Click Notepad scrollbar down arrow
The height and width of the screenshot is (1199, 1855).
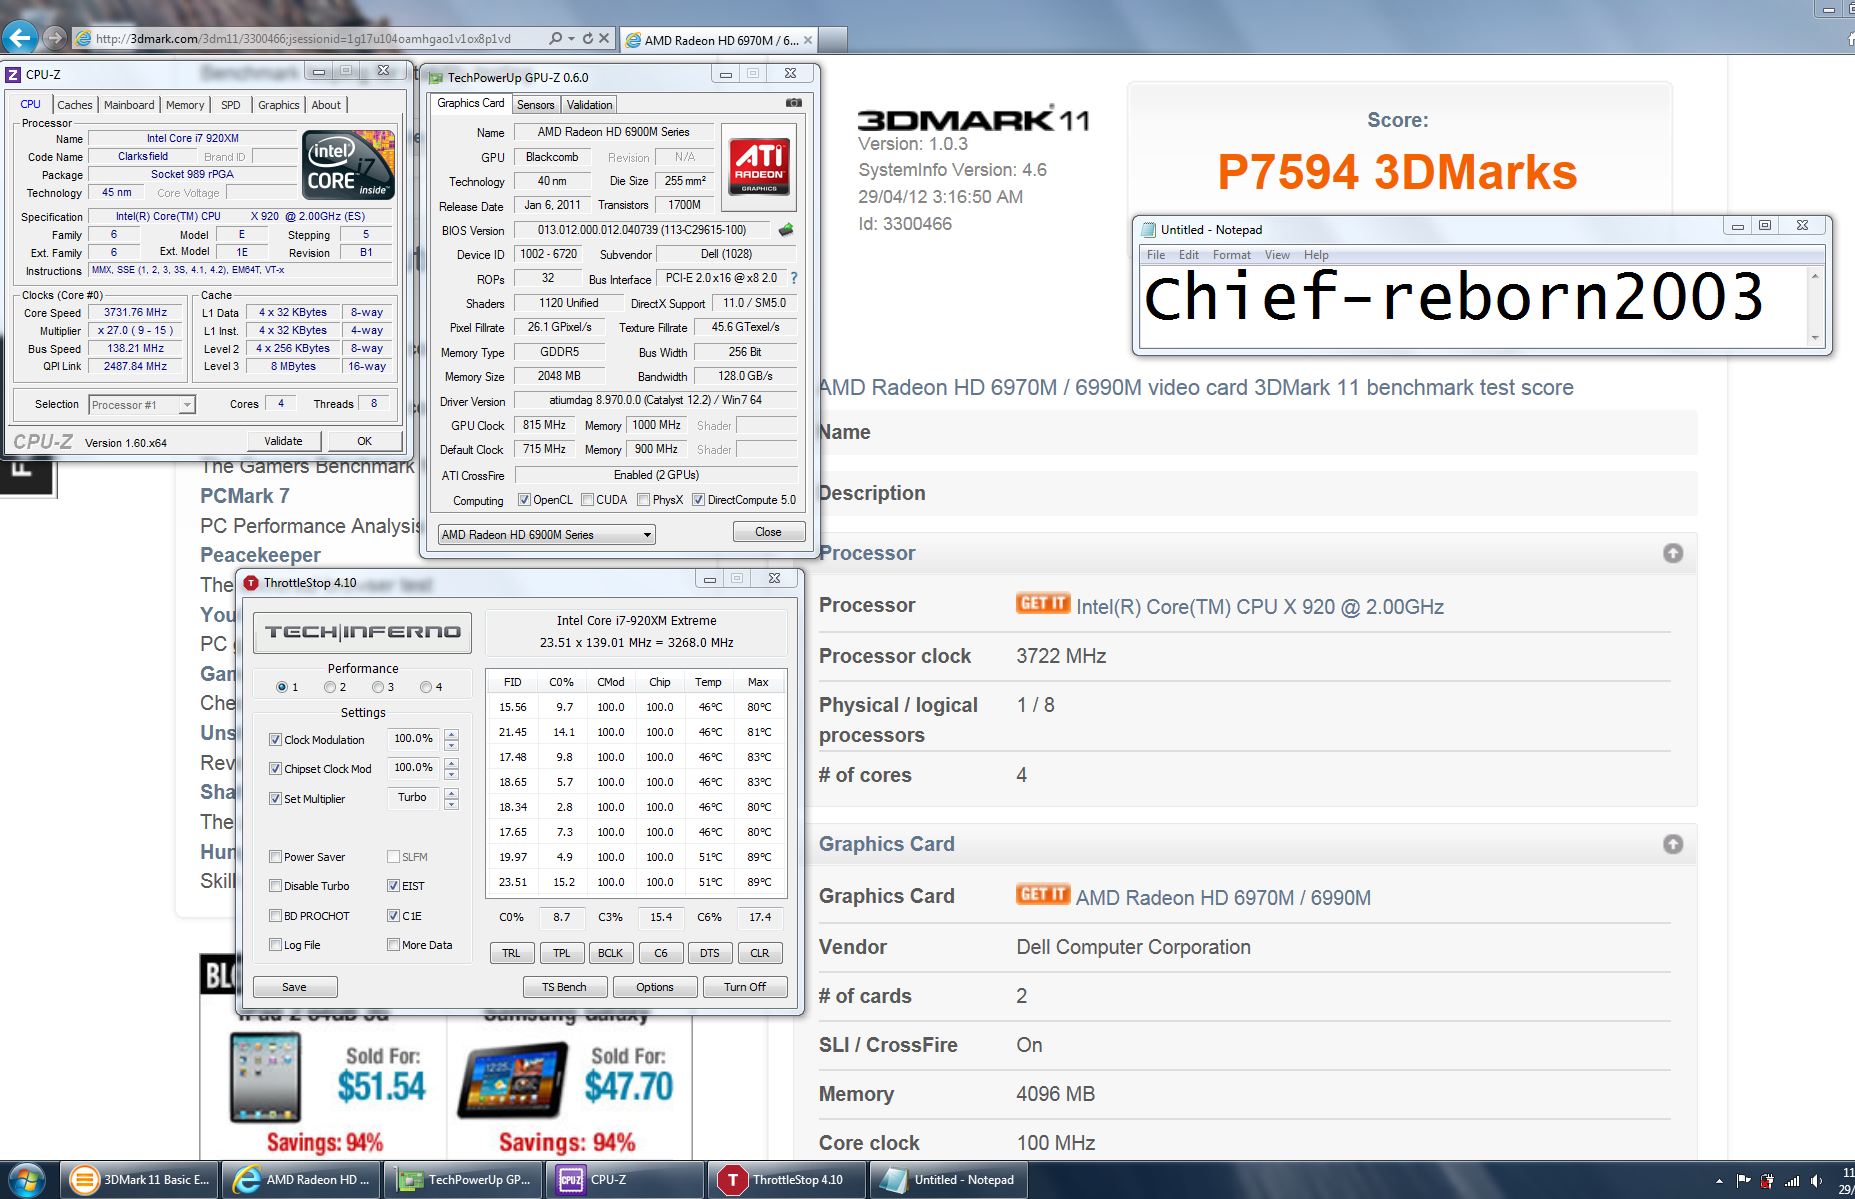coord(1815,338)
